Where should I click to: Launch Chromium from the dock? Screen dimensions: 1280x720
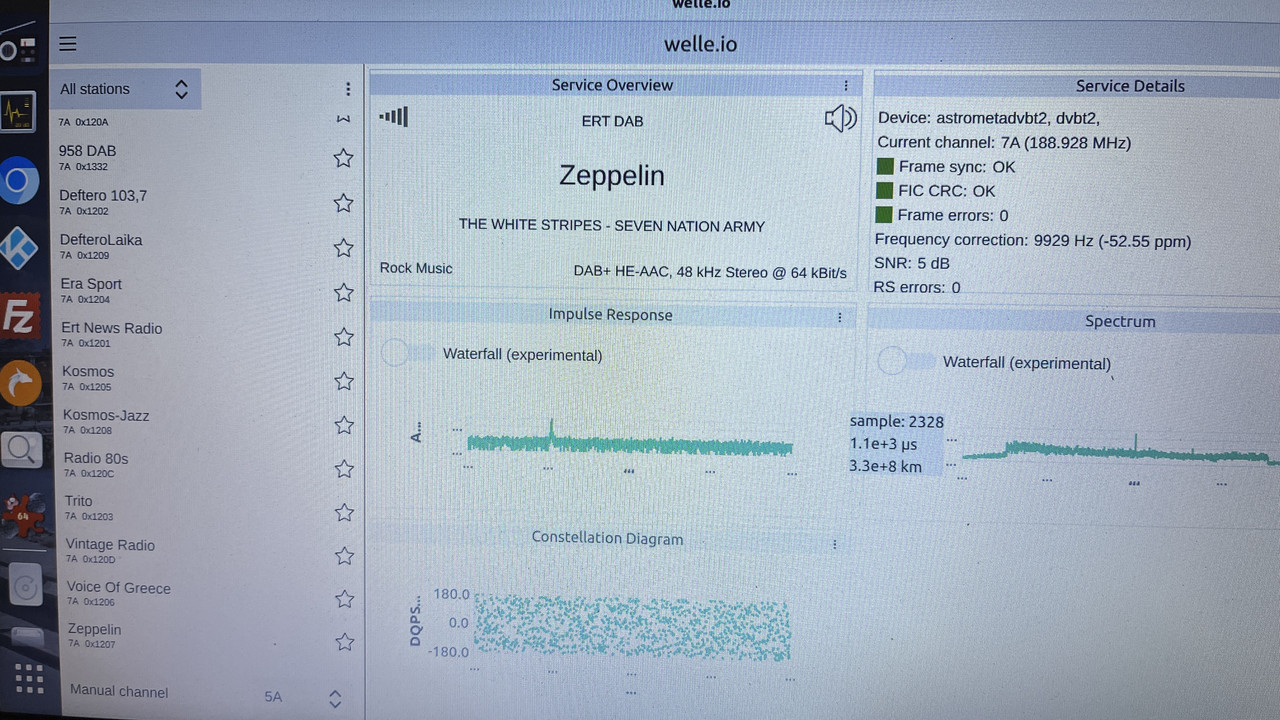pos(18,182)
